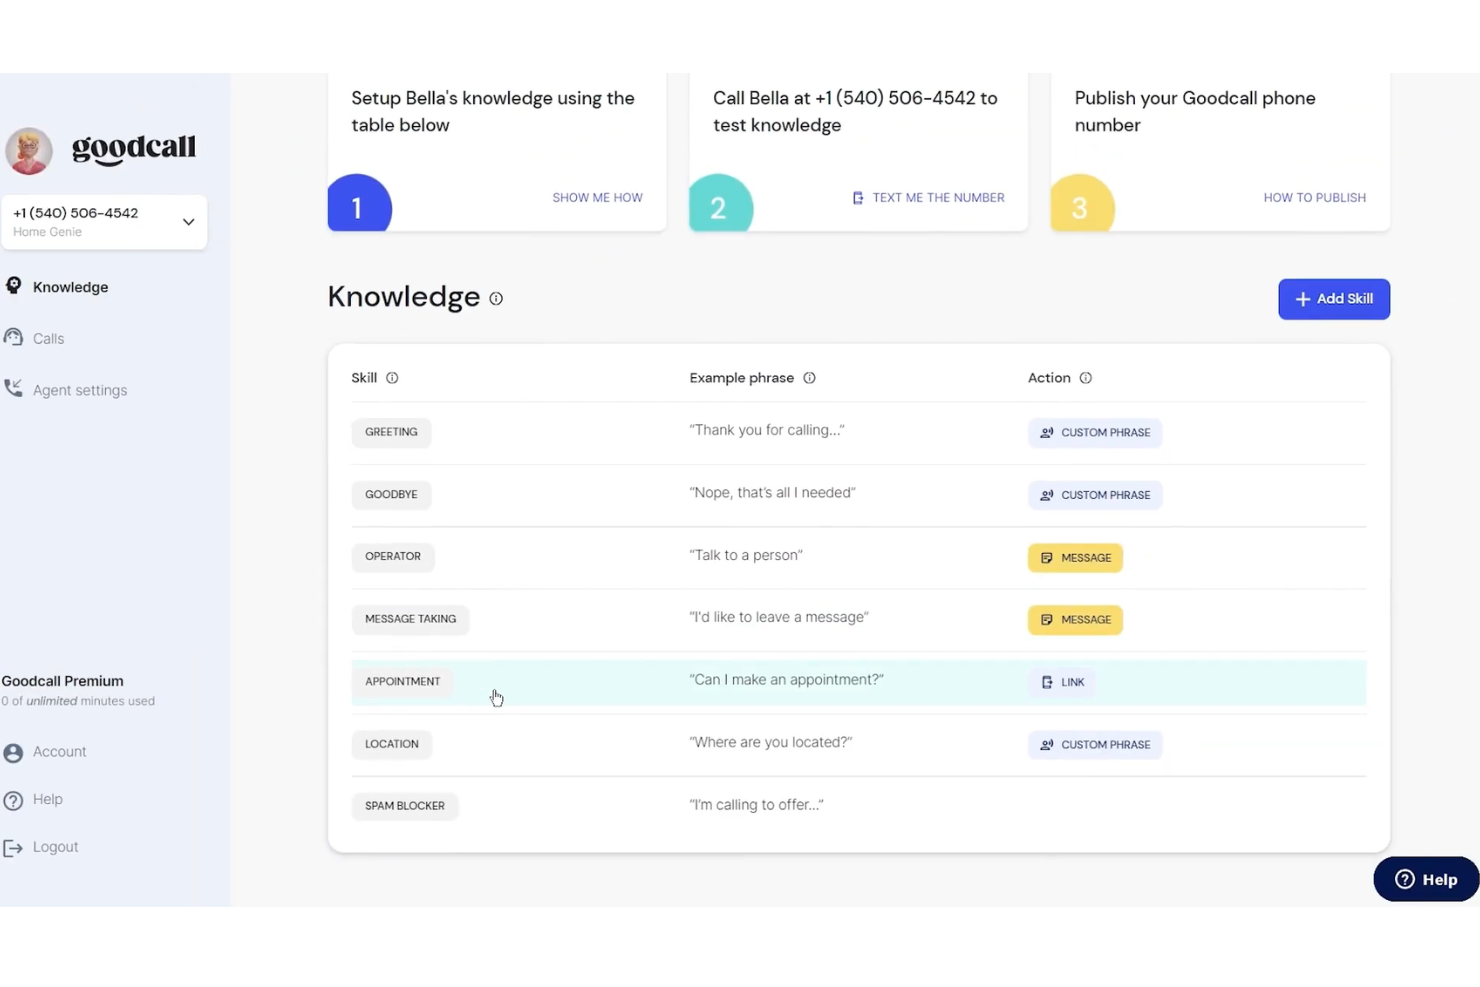Click MESSAGE action in Message Taking row
Viewport: 1480px width, 987px height.
click(1075, 620)
